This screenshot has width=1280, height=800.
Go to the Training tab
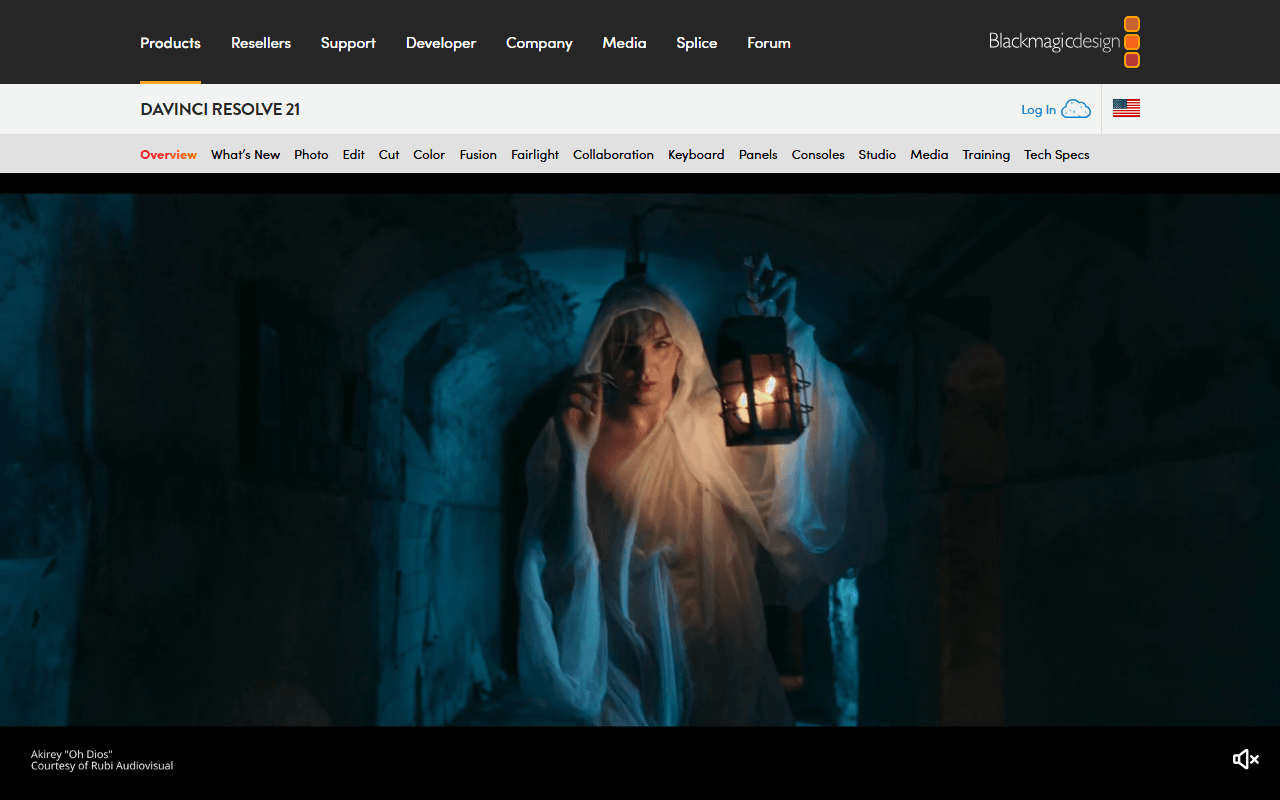(986, 154)
